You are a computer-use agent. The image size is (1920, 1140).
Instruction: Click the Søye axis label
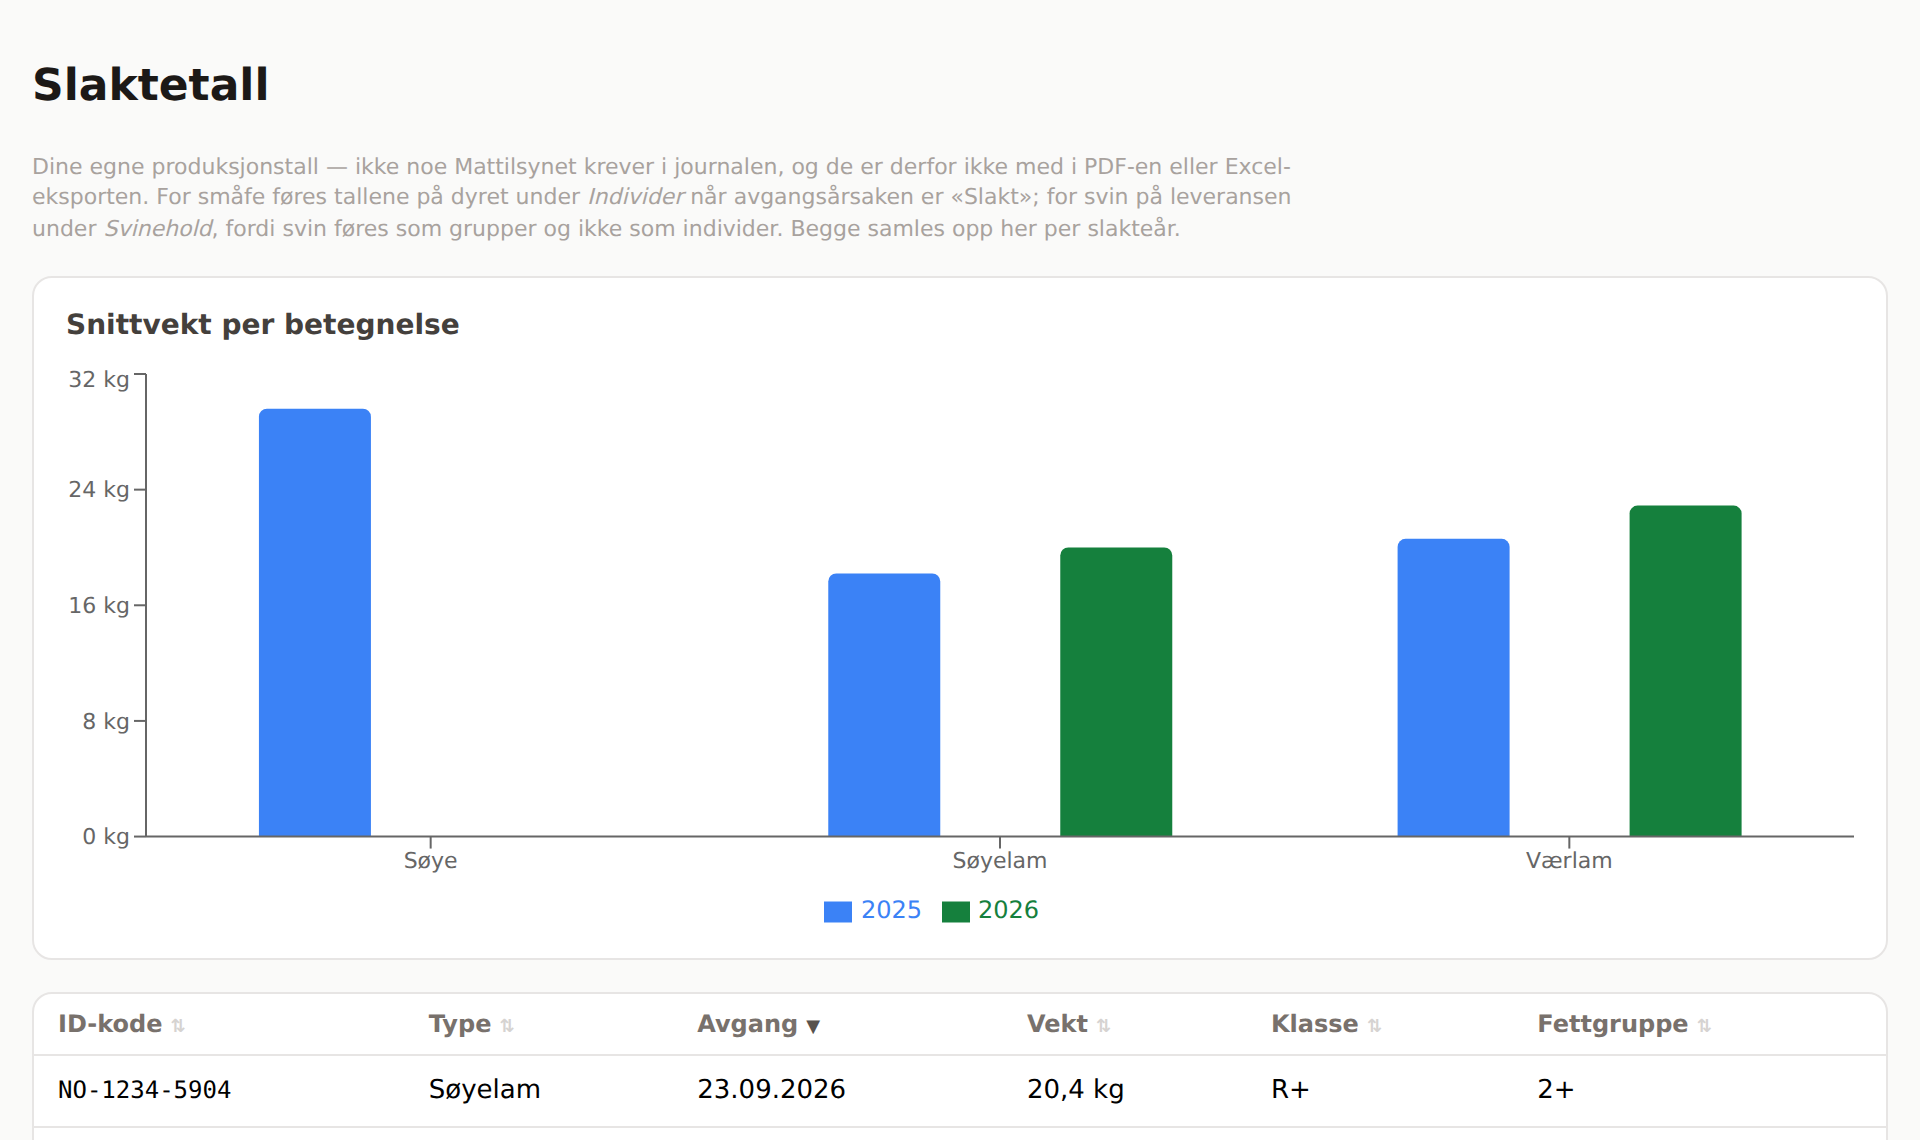(430, 860)
